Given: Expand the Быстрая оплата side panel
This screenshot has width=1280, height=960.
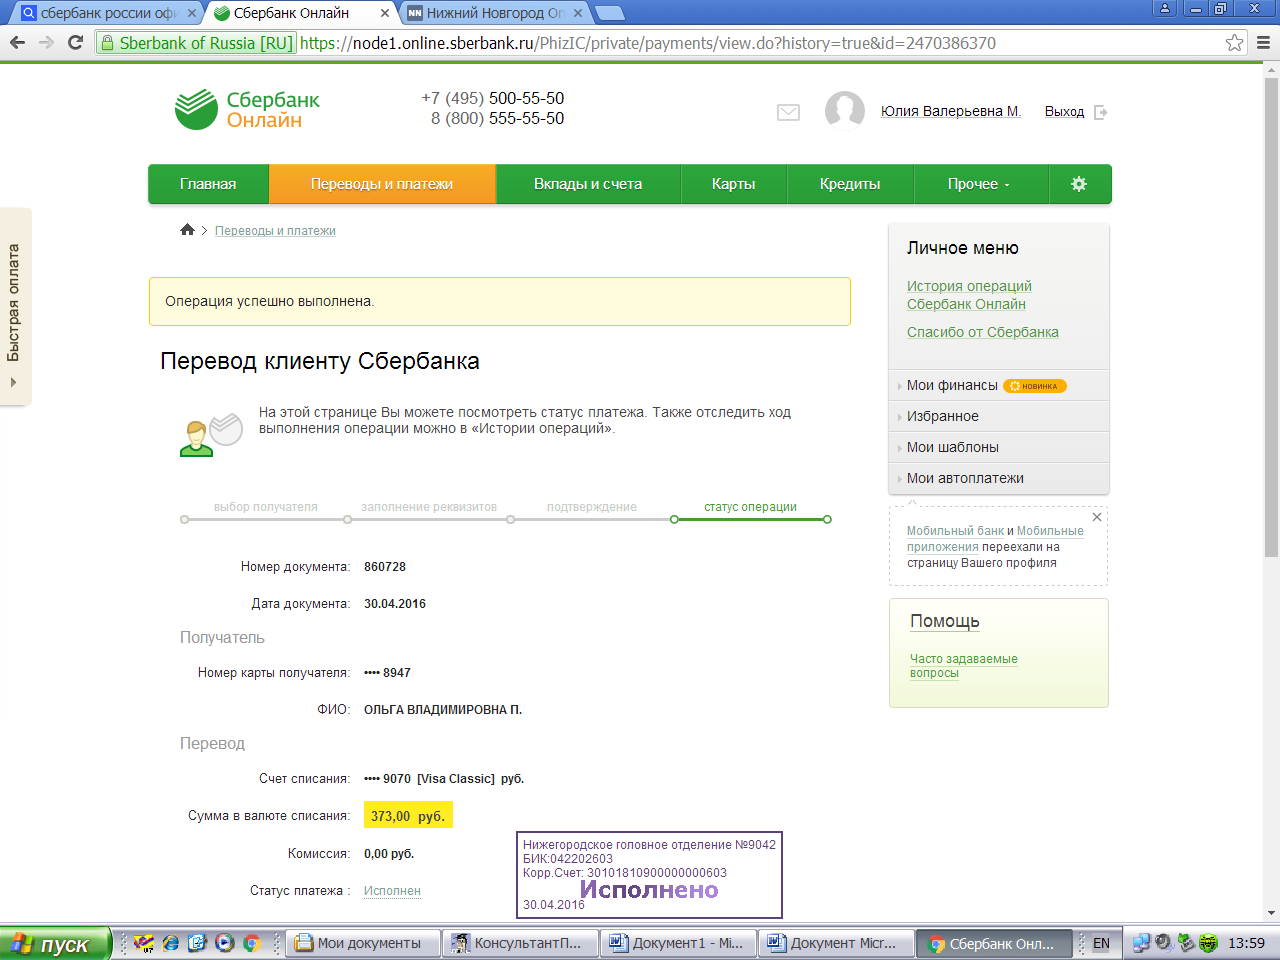Looking at the screenshot, I should click(x=15, y=305).
